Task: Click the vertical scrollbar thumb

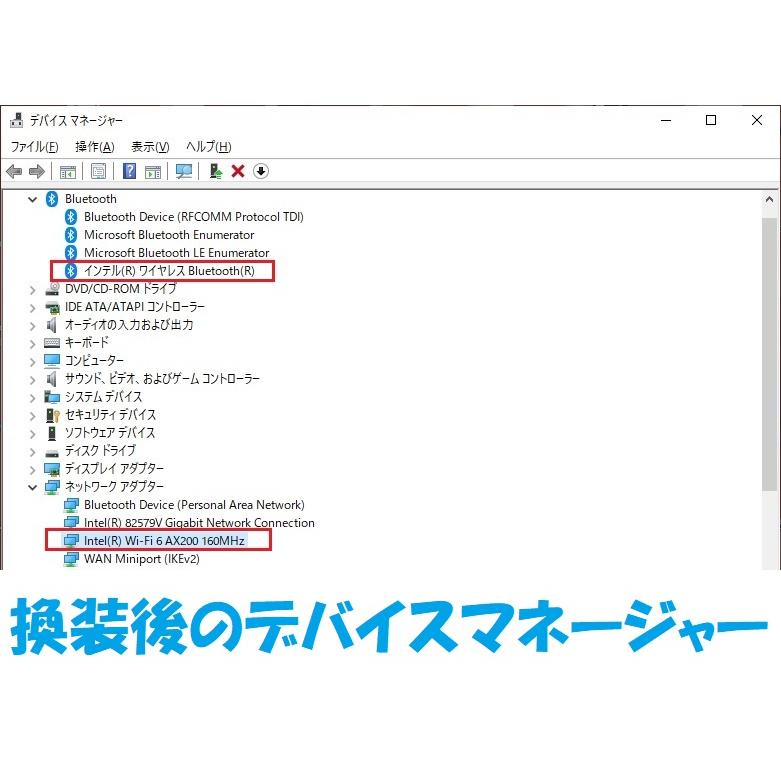Action: pos(769,354)
